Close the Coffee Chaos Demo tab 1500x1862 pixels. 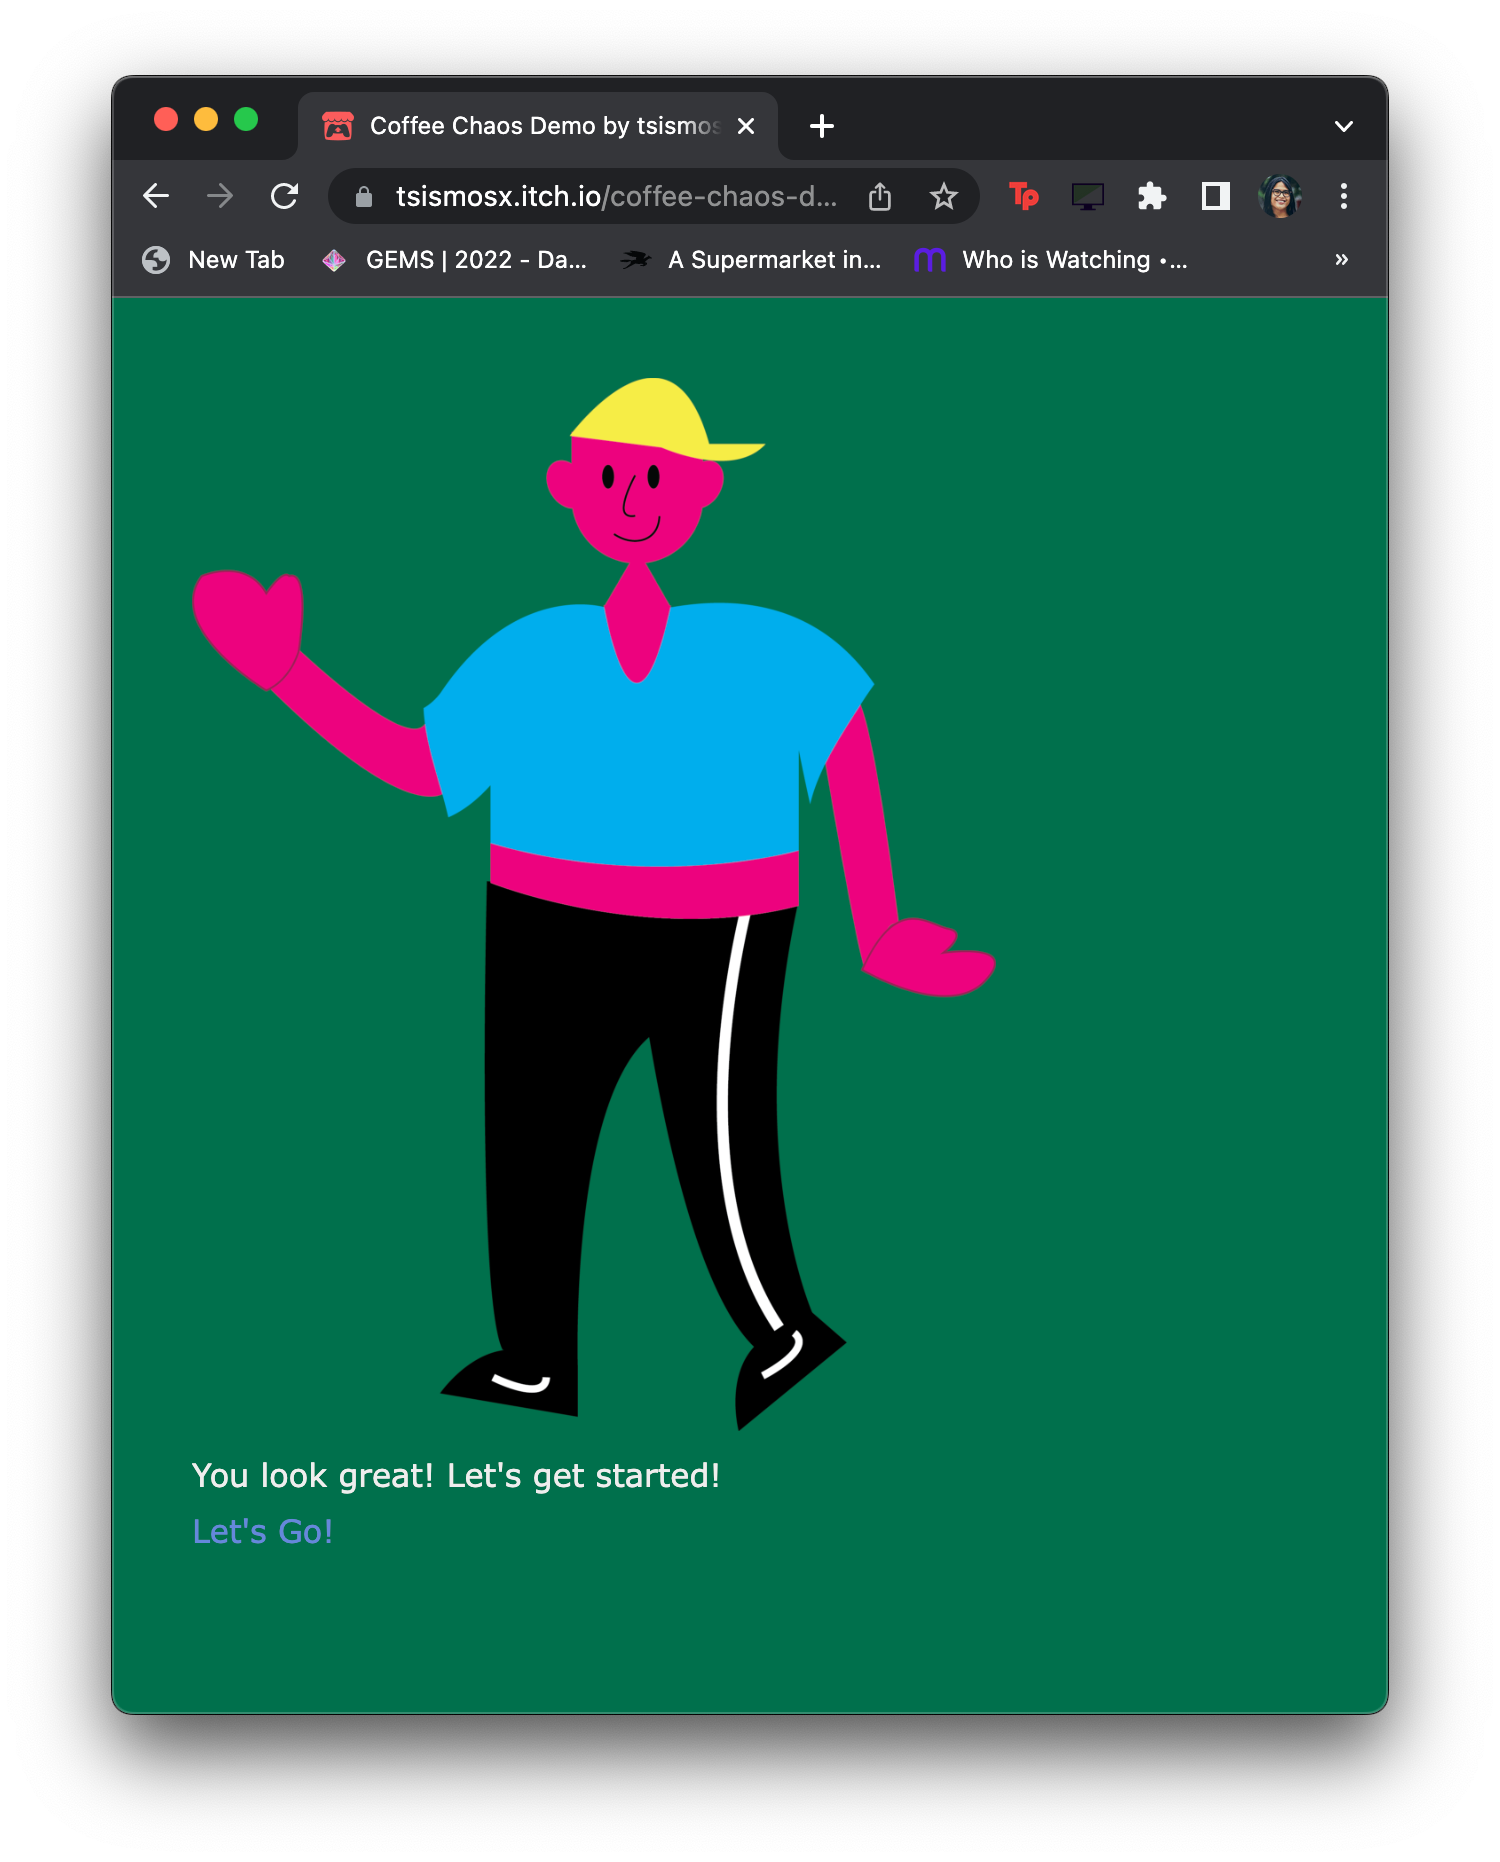pos(746,126)
